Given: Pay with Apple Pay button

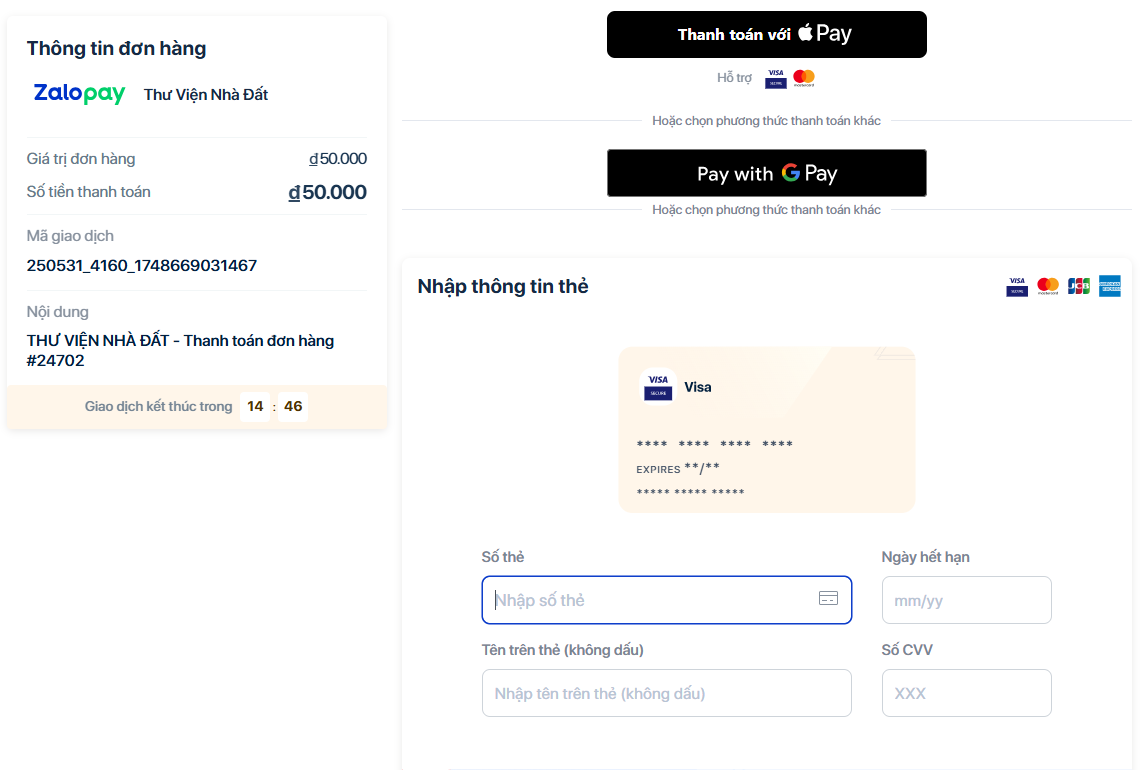Looking at the screenshot, I should (766, 34).
